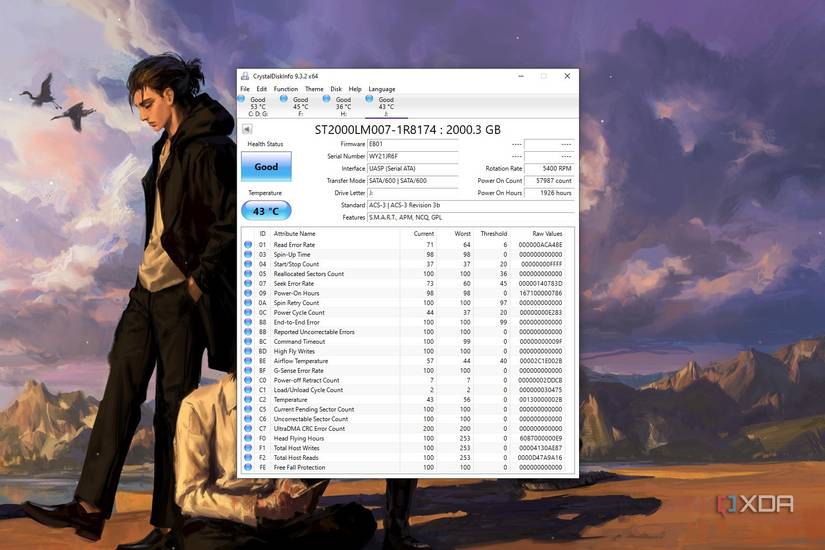
Task: Click status orb of F: disk
Action: click(x=284, y=99)
